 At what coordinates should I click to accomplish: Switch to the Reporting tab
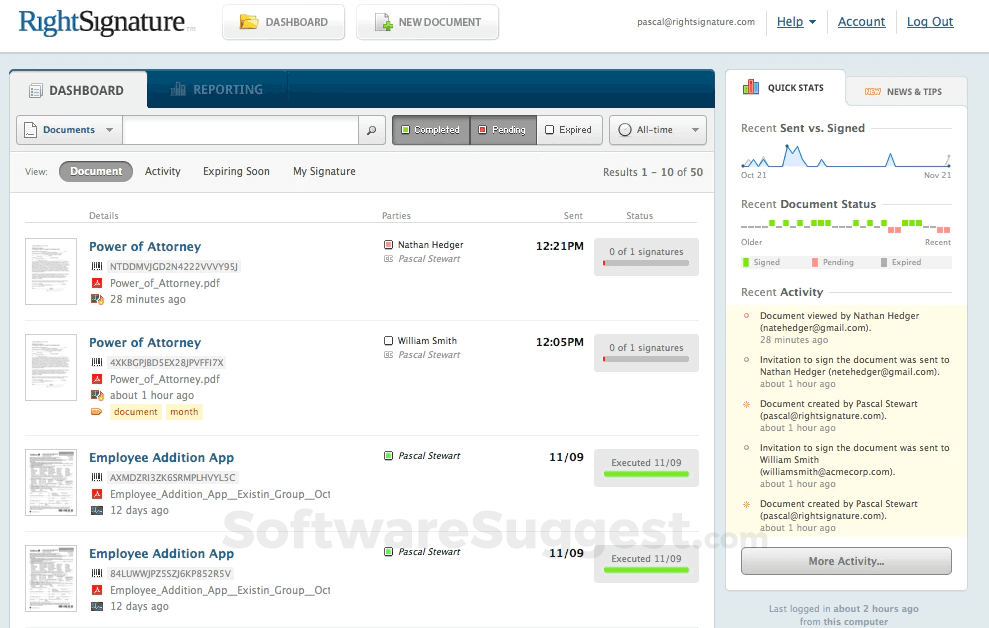click(216, 89)
